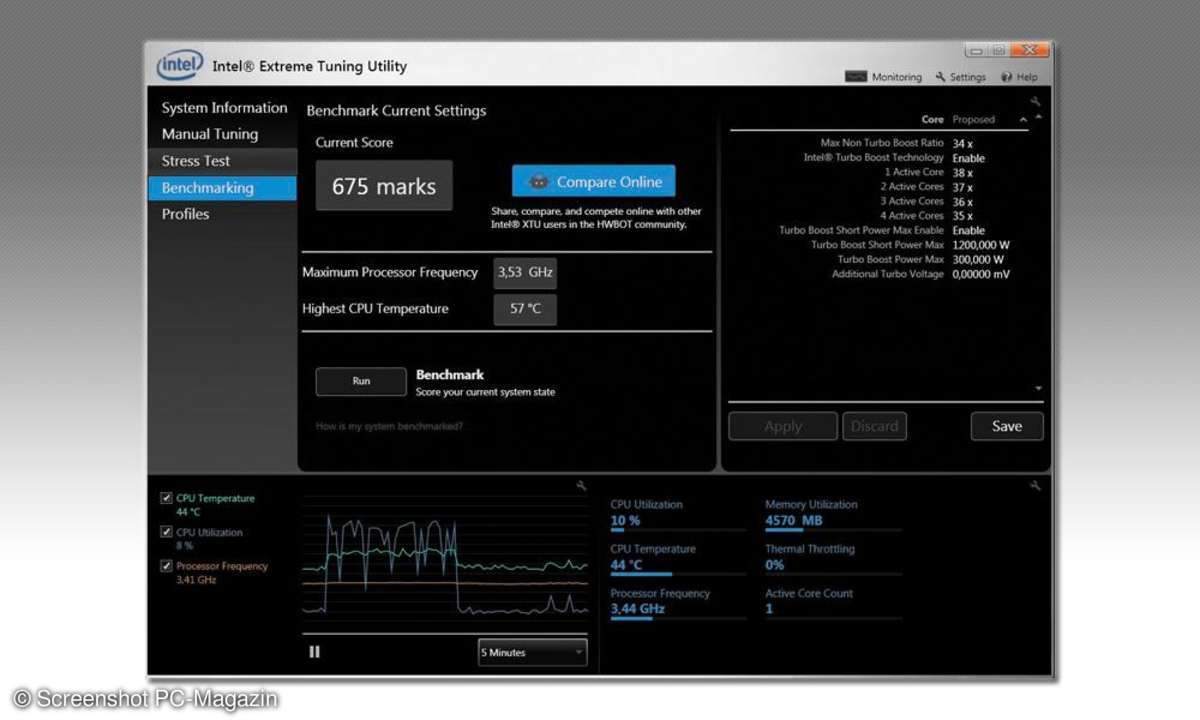This screenshot has width=1200, height=720.
Task: Open the 'How is my system benchmarked?' link
Action: pyautogui.click(x=389, y=427)
